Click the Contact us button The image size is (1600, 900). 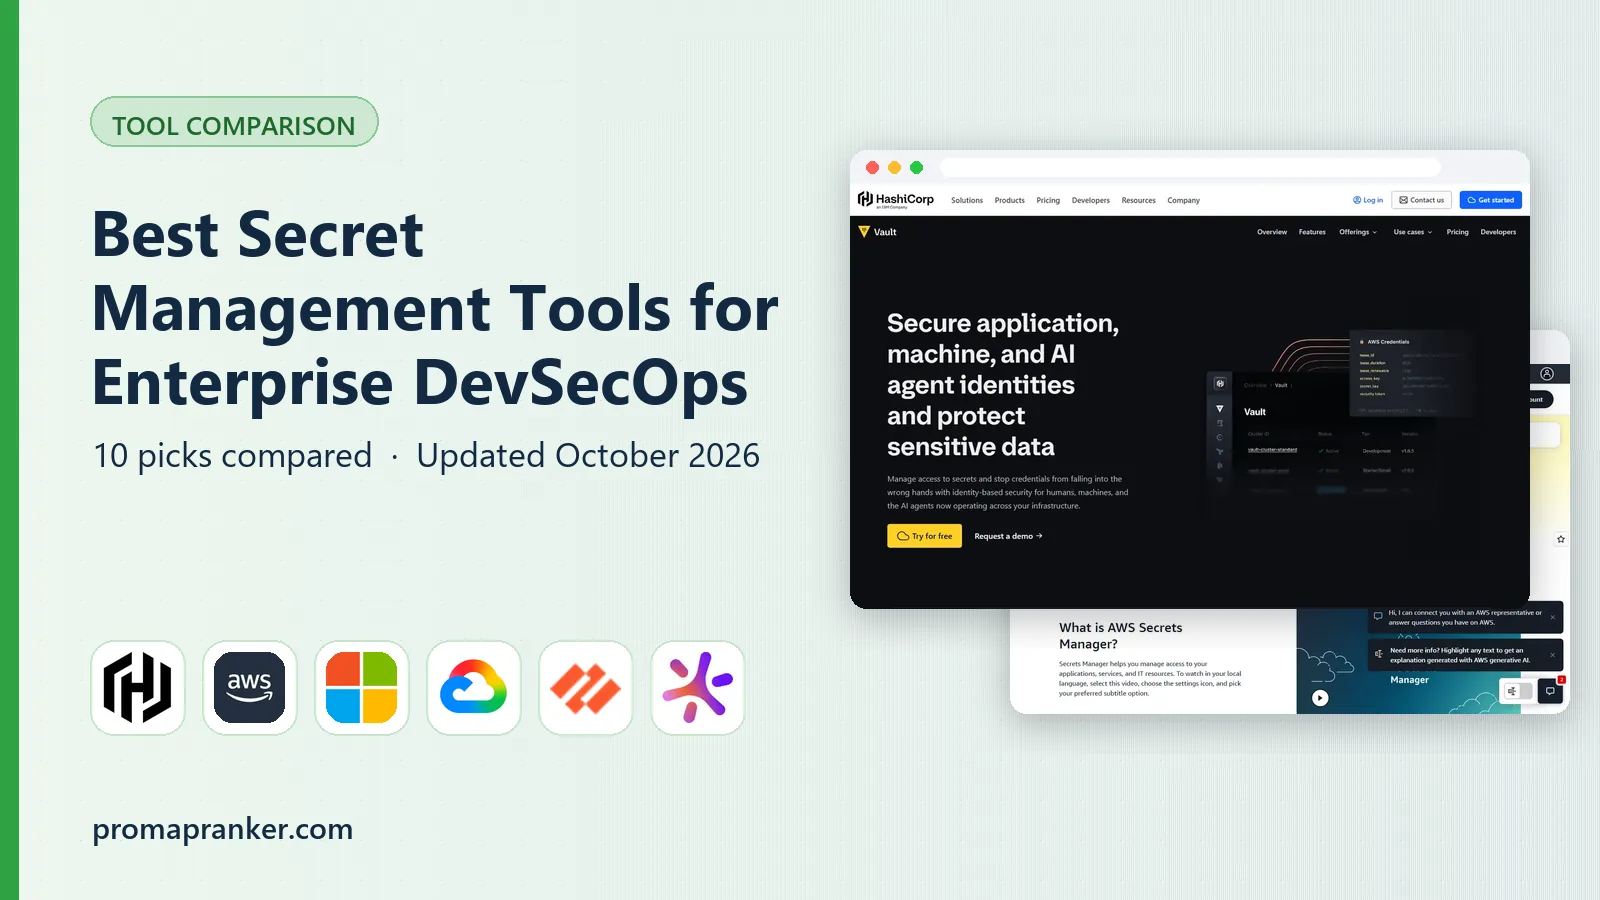[x=1422, y=200]
